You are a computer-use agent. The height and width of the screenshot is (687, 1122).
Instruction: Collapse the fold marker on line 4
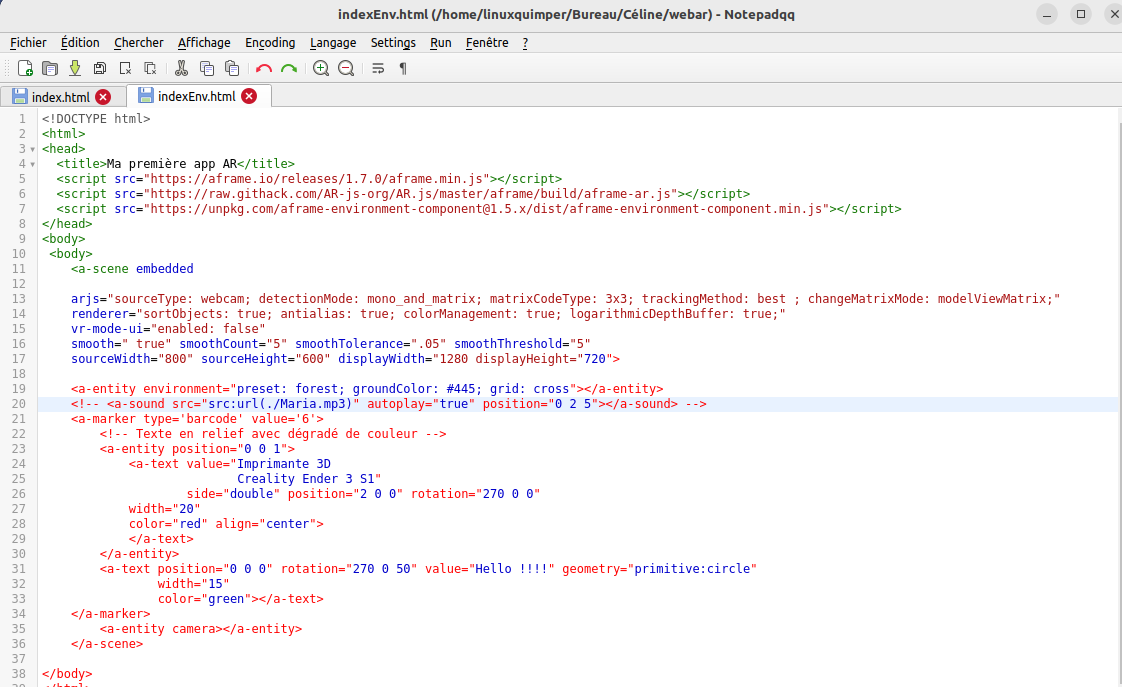point(33,164)
